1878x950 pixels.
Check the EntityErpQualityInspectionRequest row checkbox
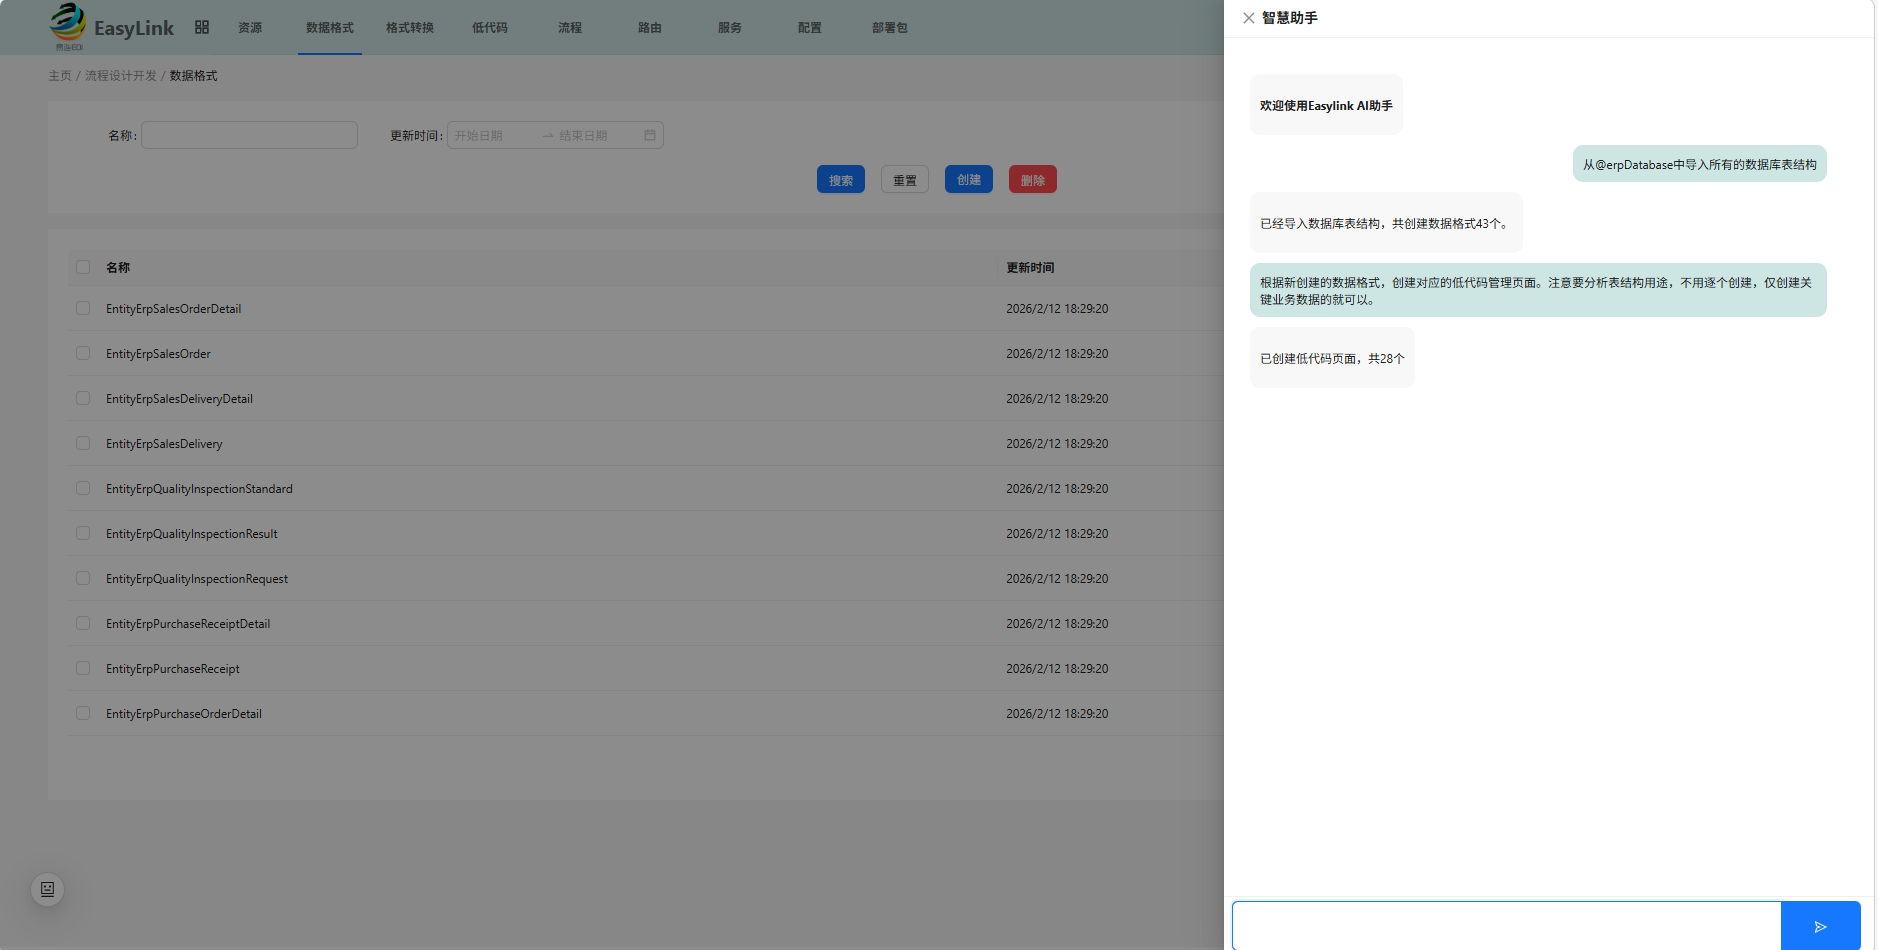[83, 578]
